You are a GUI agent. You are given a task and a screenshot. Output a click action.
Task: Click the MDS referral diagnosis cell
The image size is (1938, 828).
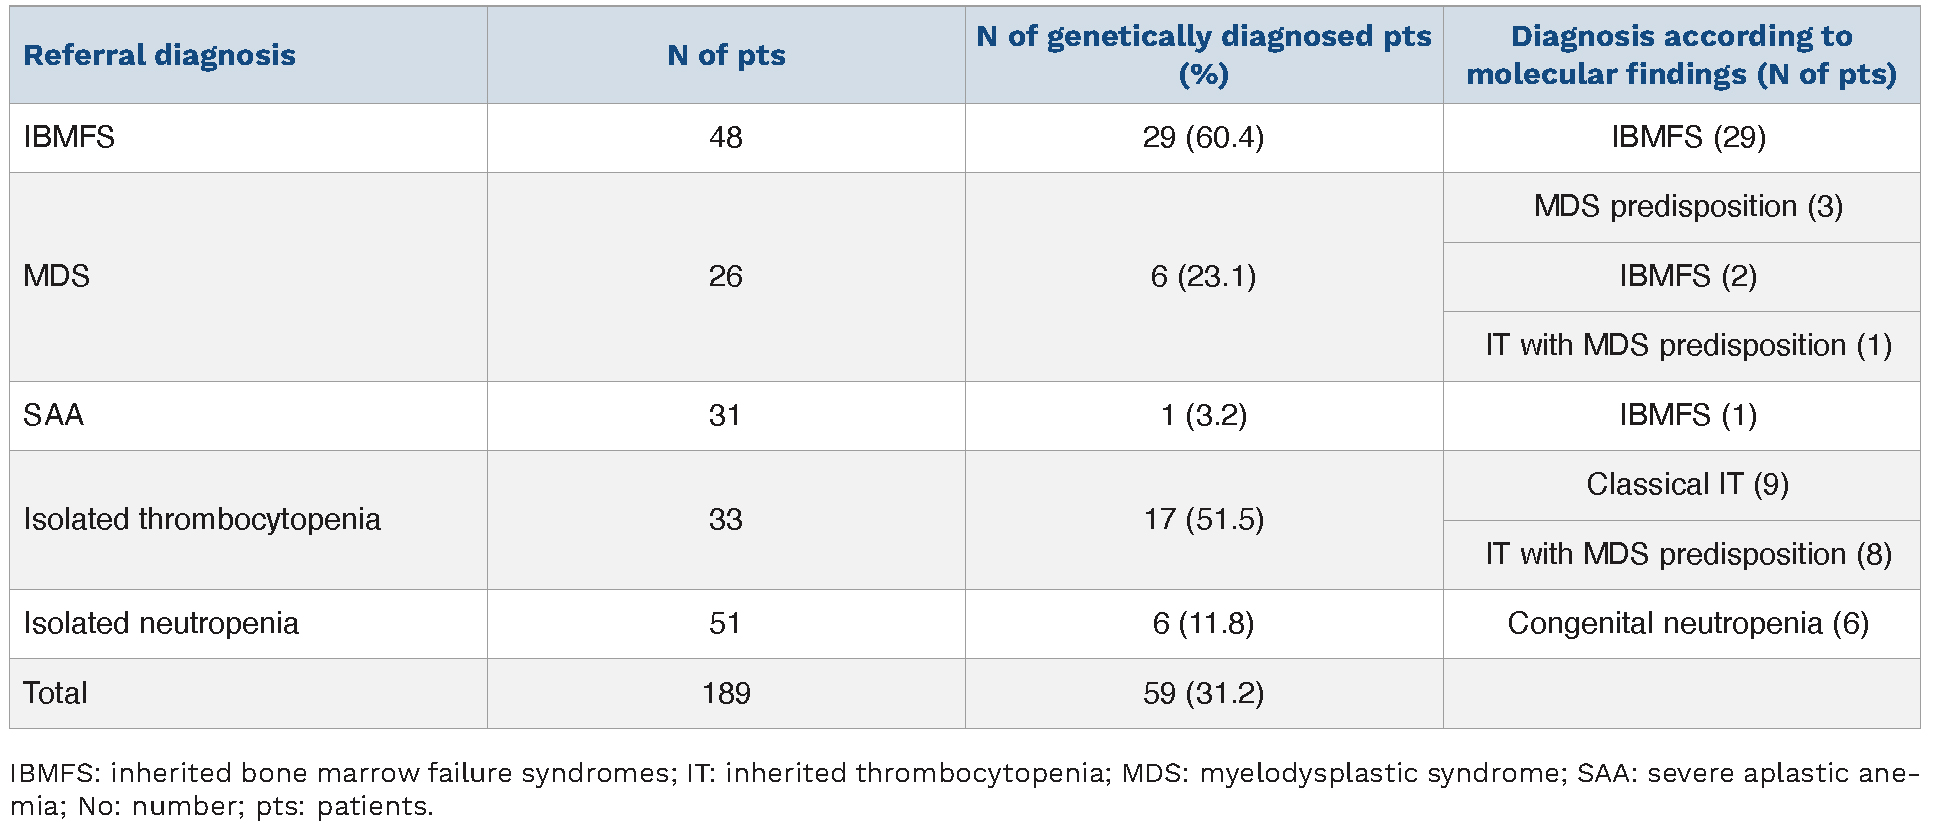[x=57, y=276]
